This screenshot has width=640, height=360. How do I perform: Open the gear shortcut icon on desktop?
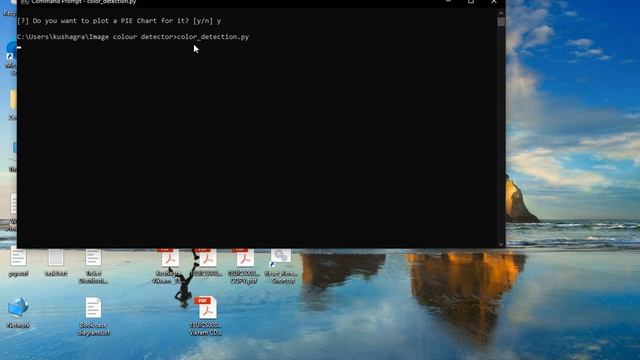282,265
